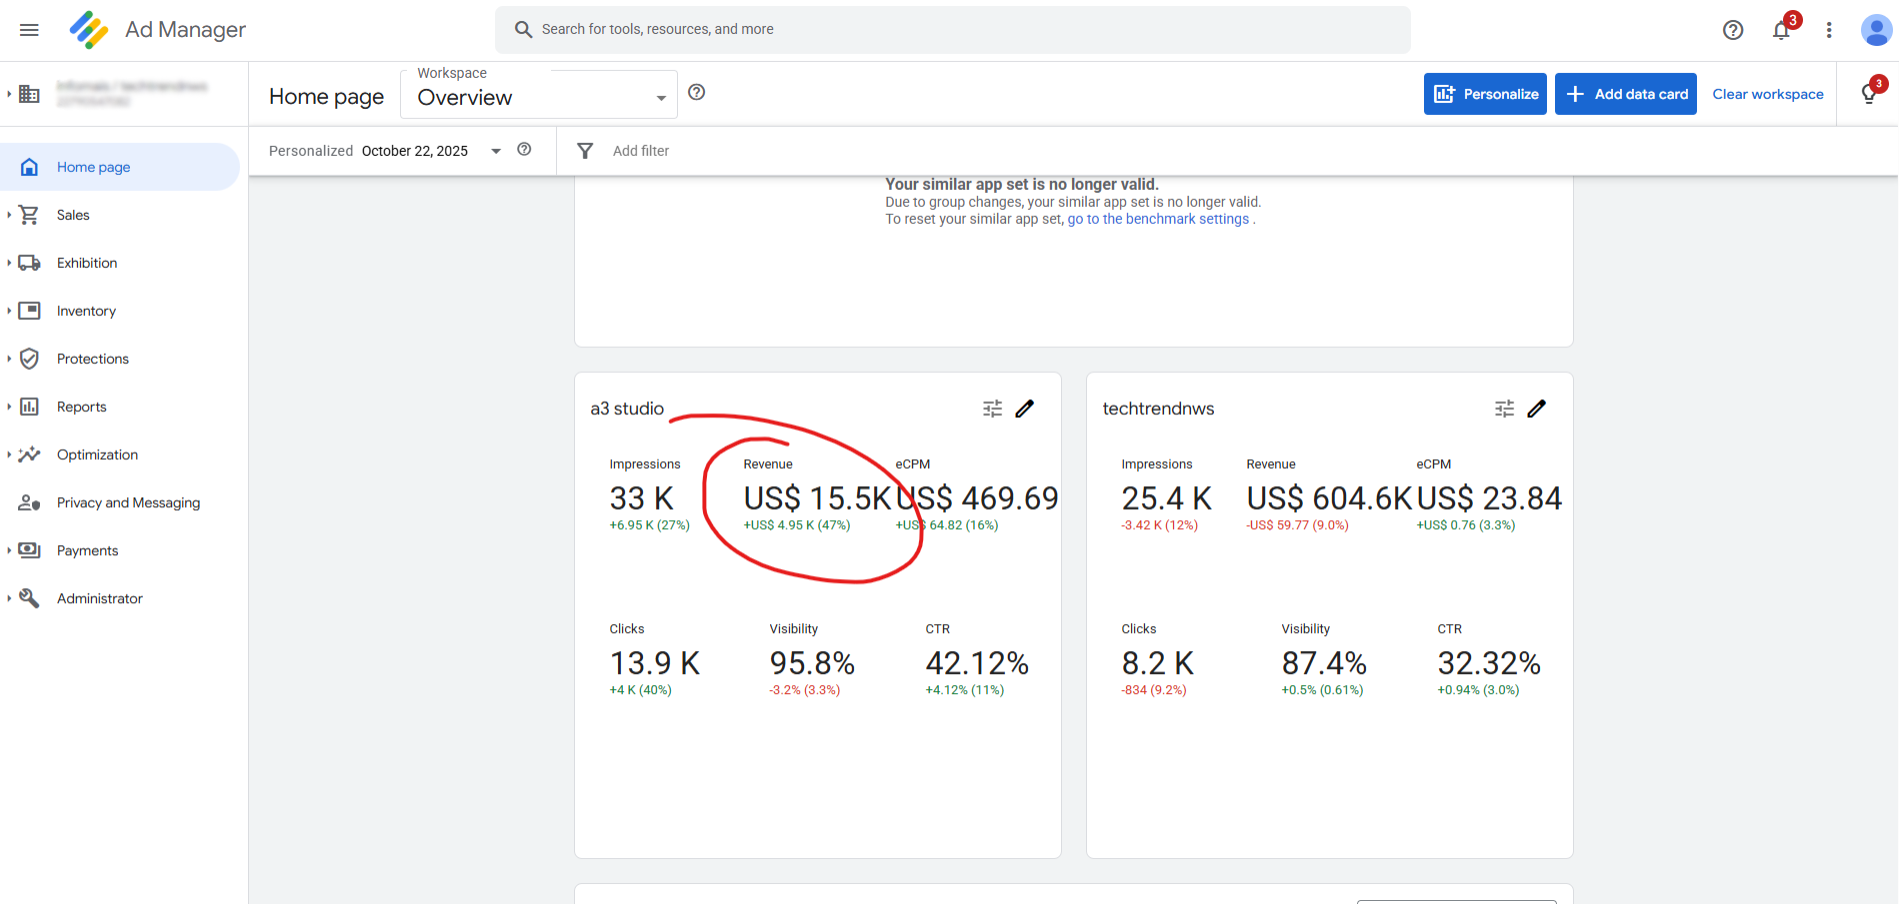Expand the Inventory menu arrow
1899x905 pixels.
pyautogui.click(x=9, y=311)
